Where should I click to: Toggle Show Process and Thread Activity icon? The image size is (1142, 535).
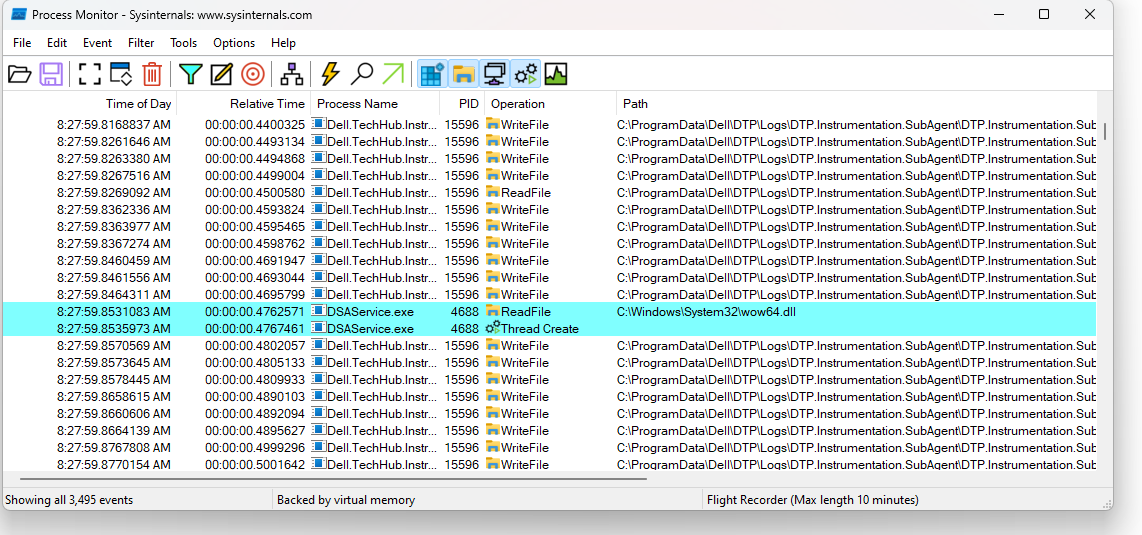coord(526,74)
